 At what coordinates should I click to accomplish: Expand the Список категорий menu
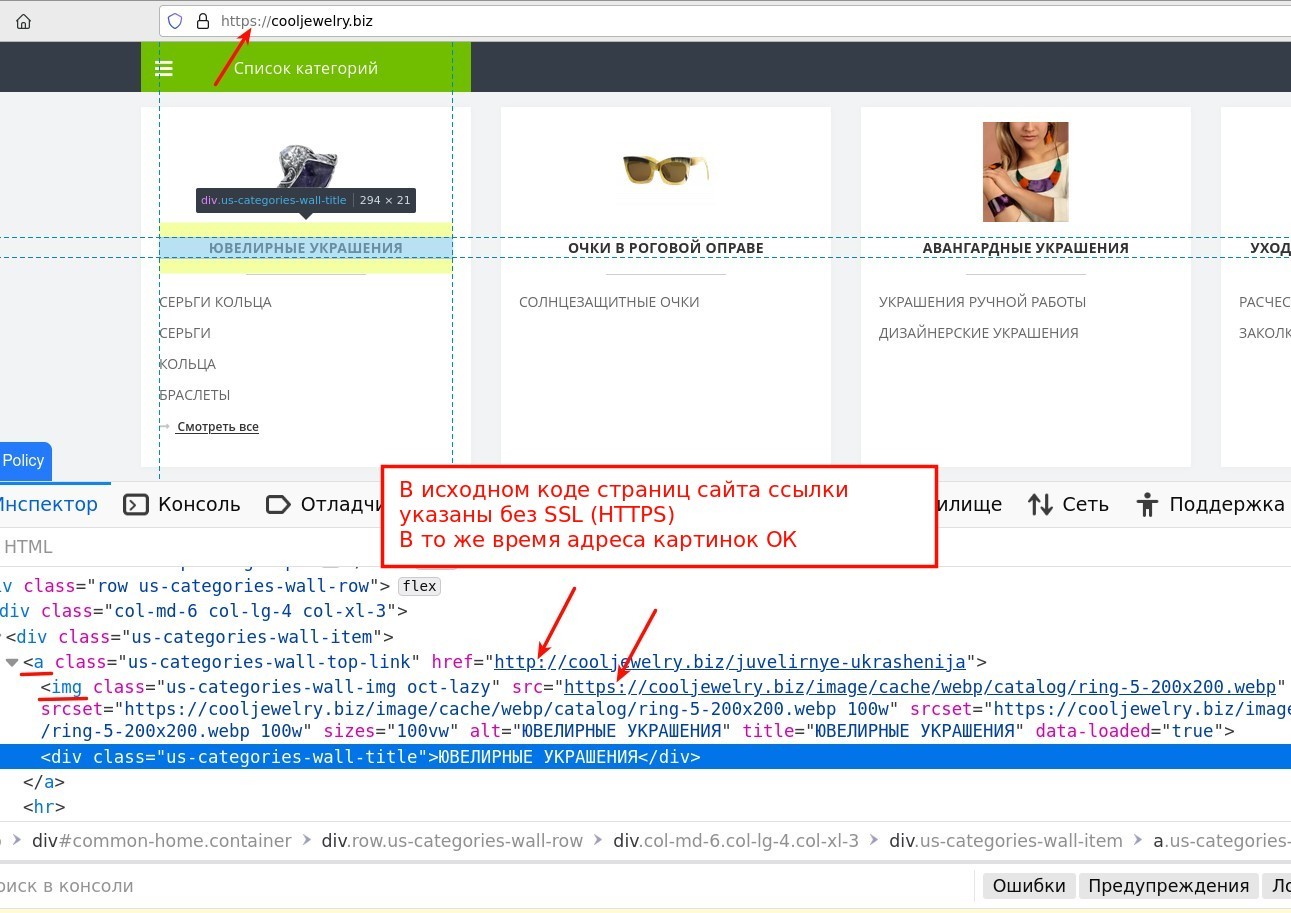(305, 68)
